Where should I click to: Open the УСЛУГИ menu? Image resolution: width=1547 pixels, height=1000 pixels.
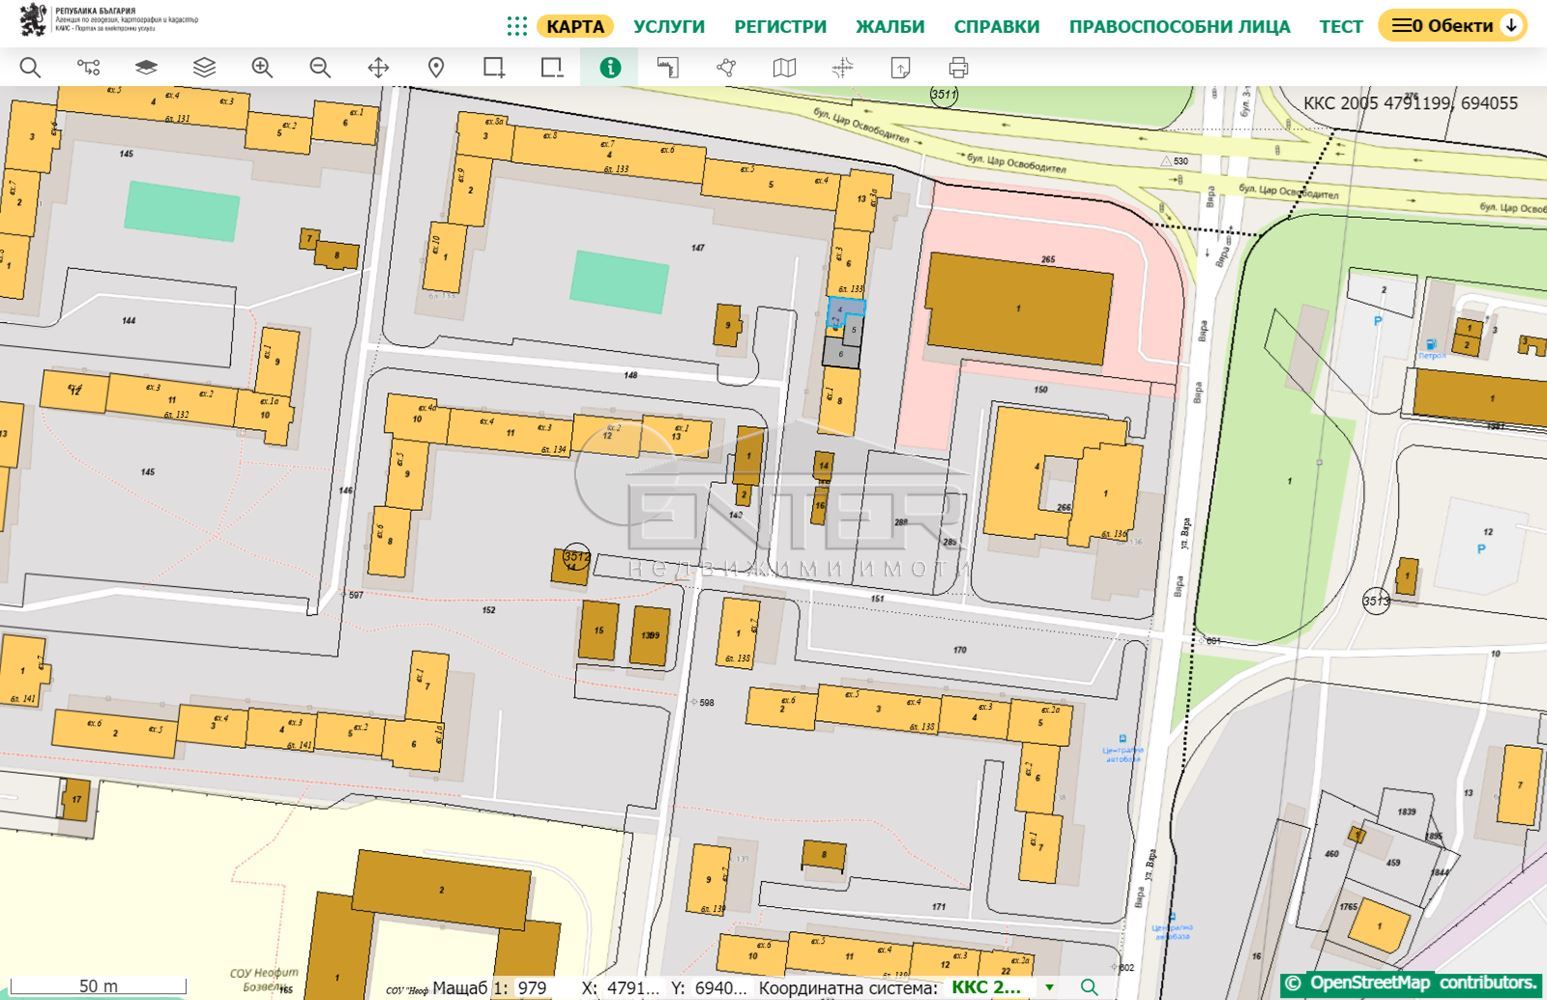(x=669, y=27)
